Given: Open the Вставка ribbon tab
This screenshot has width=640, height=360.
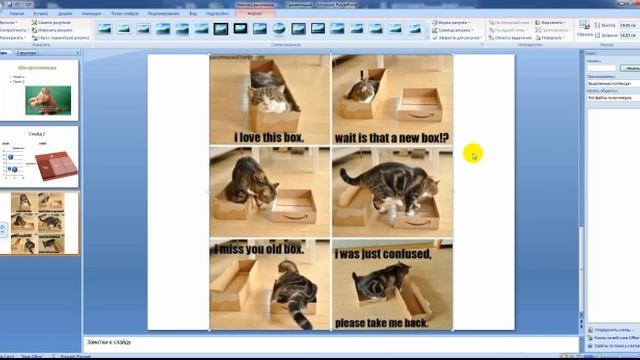Looking at the screenshot, I should pyautogui.click(x=41, y=13).
